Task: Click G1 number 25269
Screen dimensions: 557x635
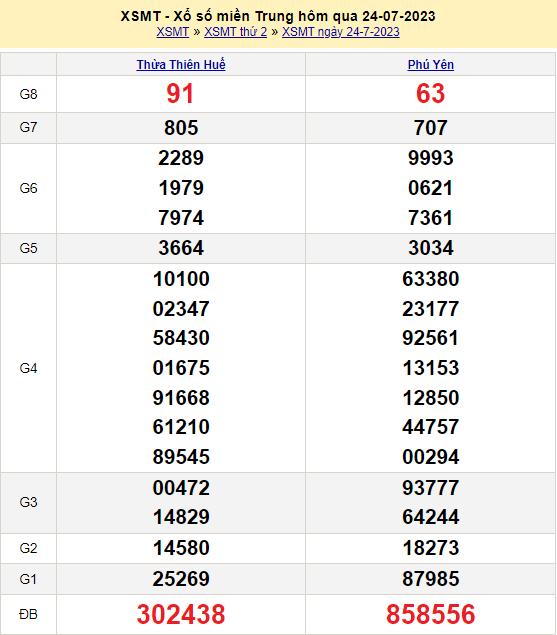Action: pyautogui.click(x=181, y=579)
